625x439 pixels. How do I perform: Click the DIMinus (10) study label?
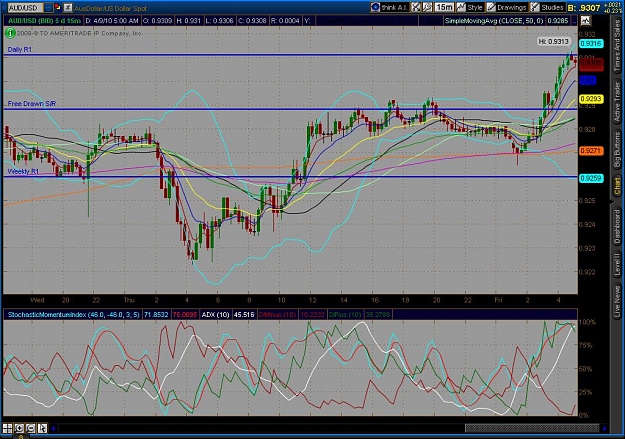click(277, 315)
